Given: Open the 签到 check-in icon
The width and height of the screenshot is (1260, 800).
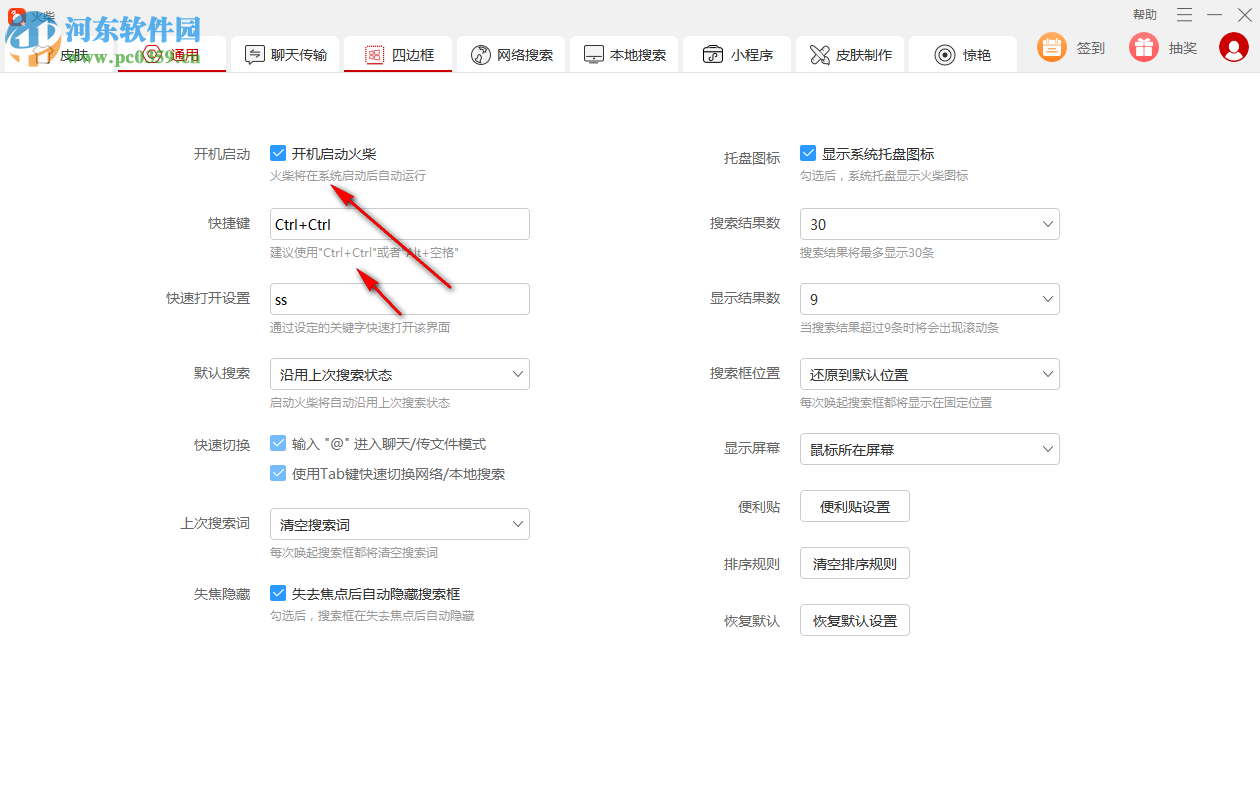Looking at the screenshot, I should (x=1051, y=47).
